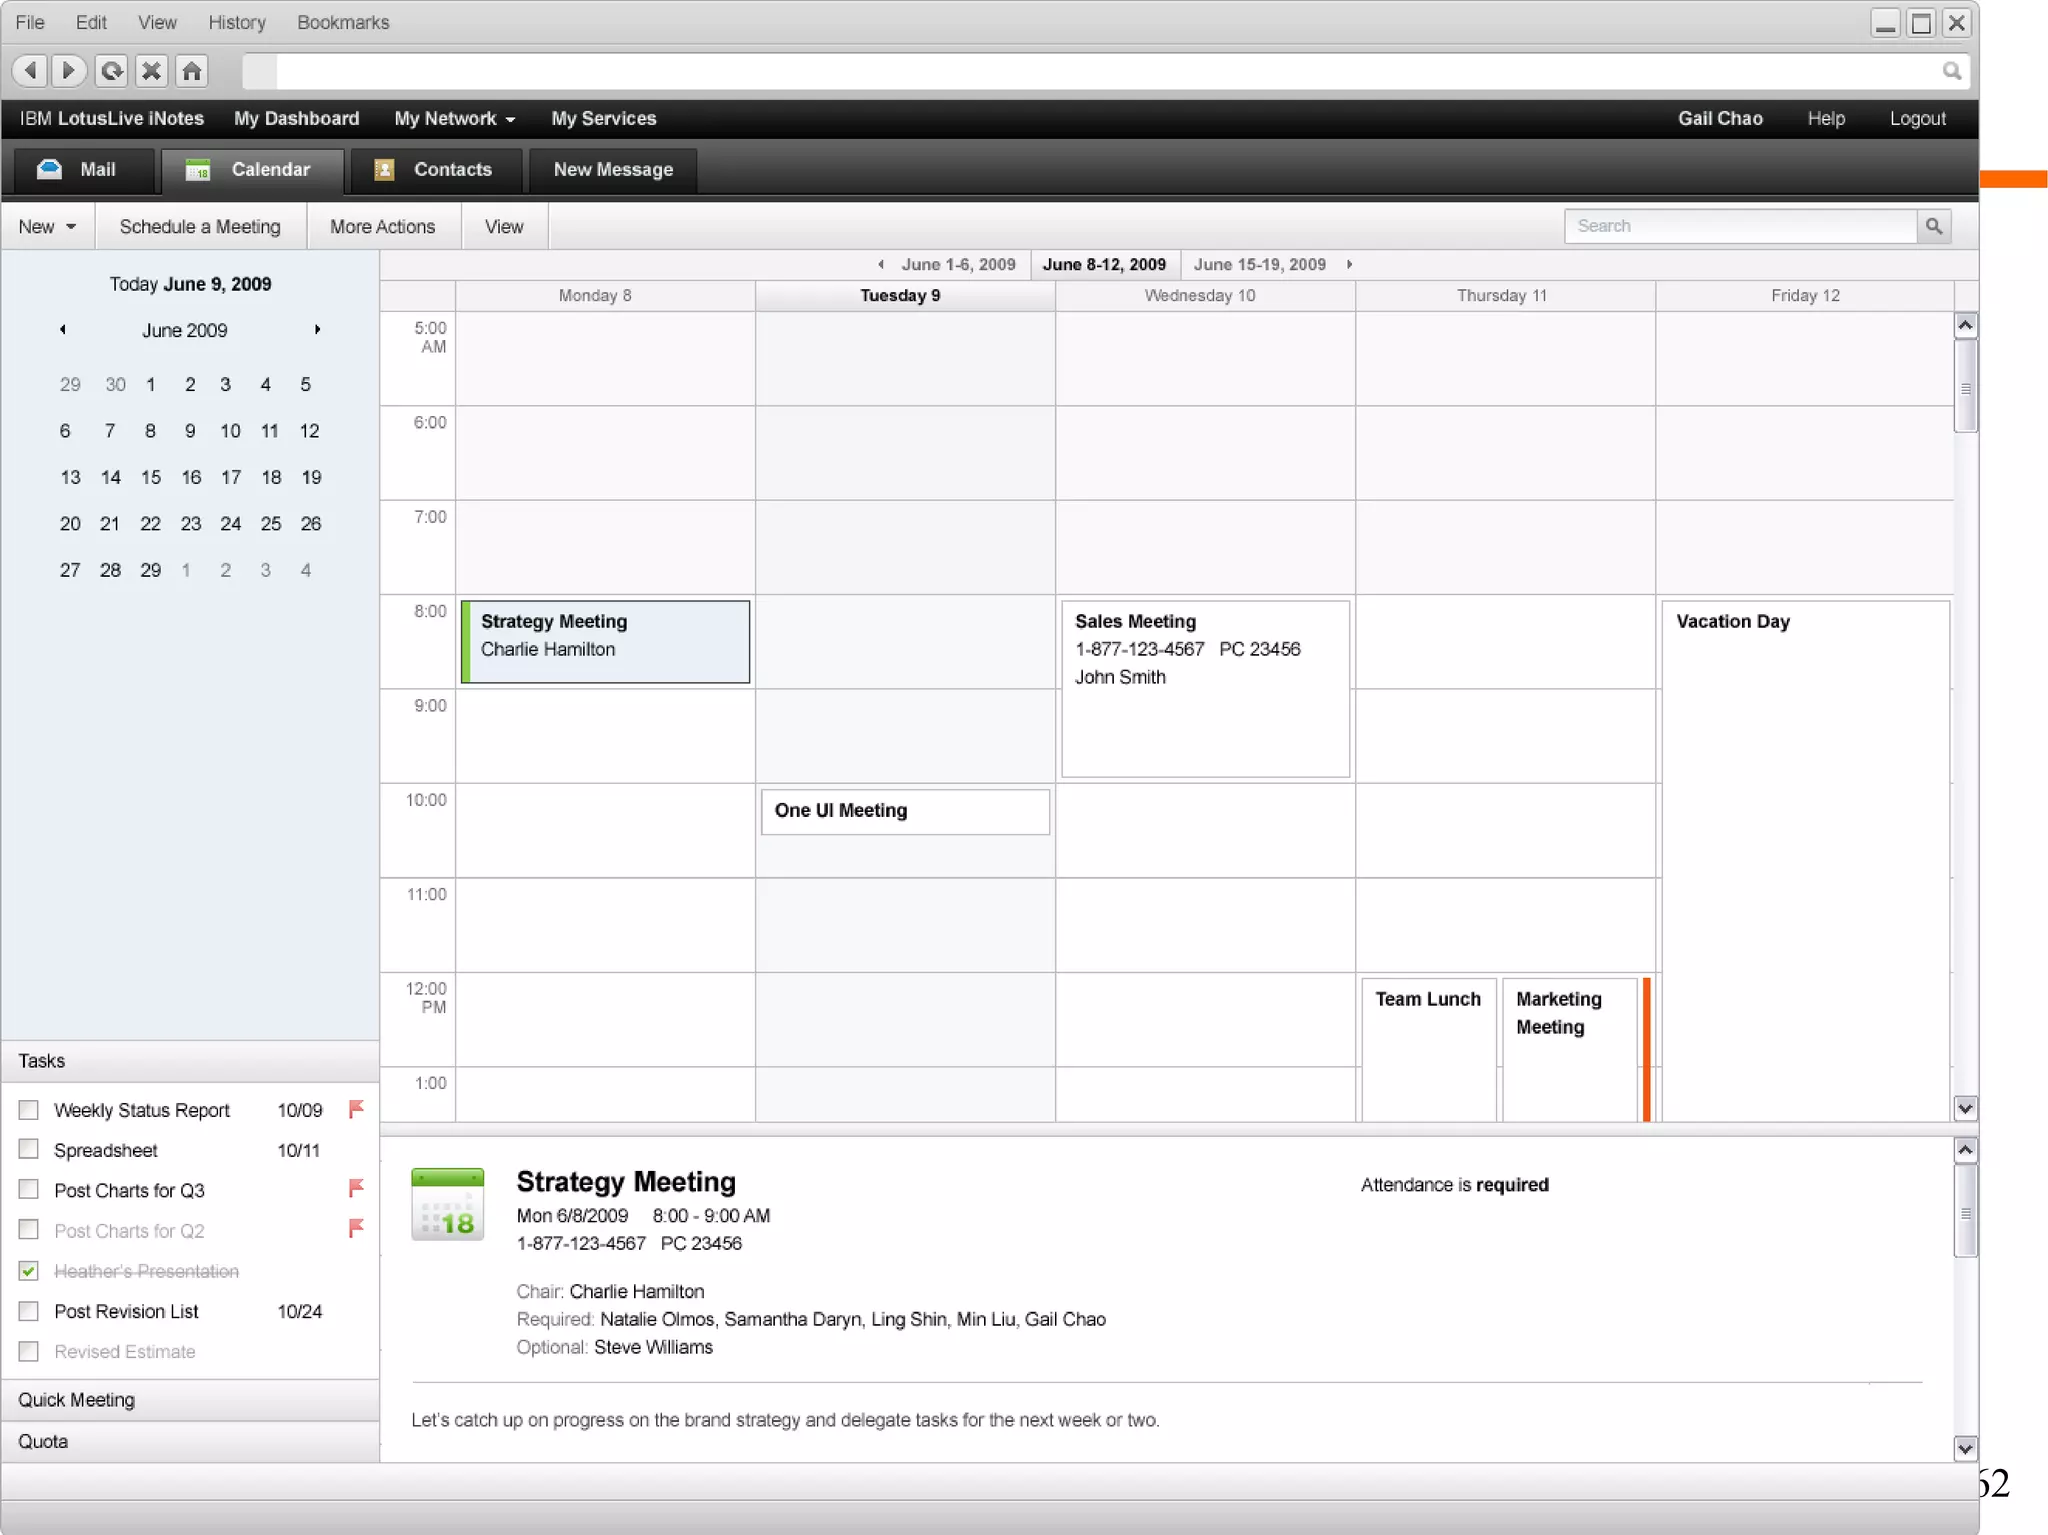Click the browser reload icon

pos(112,71)
